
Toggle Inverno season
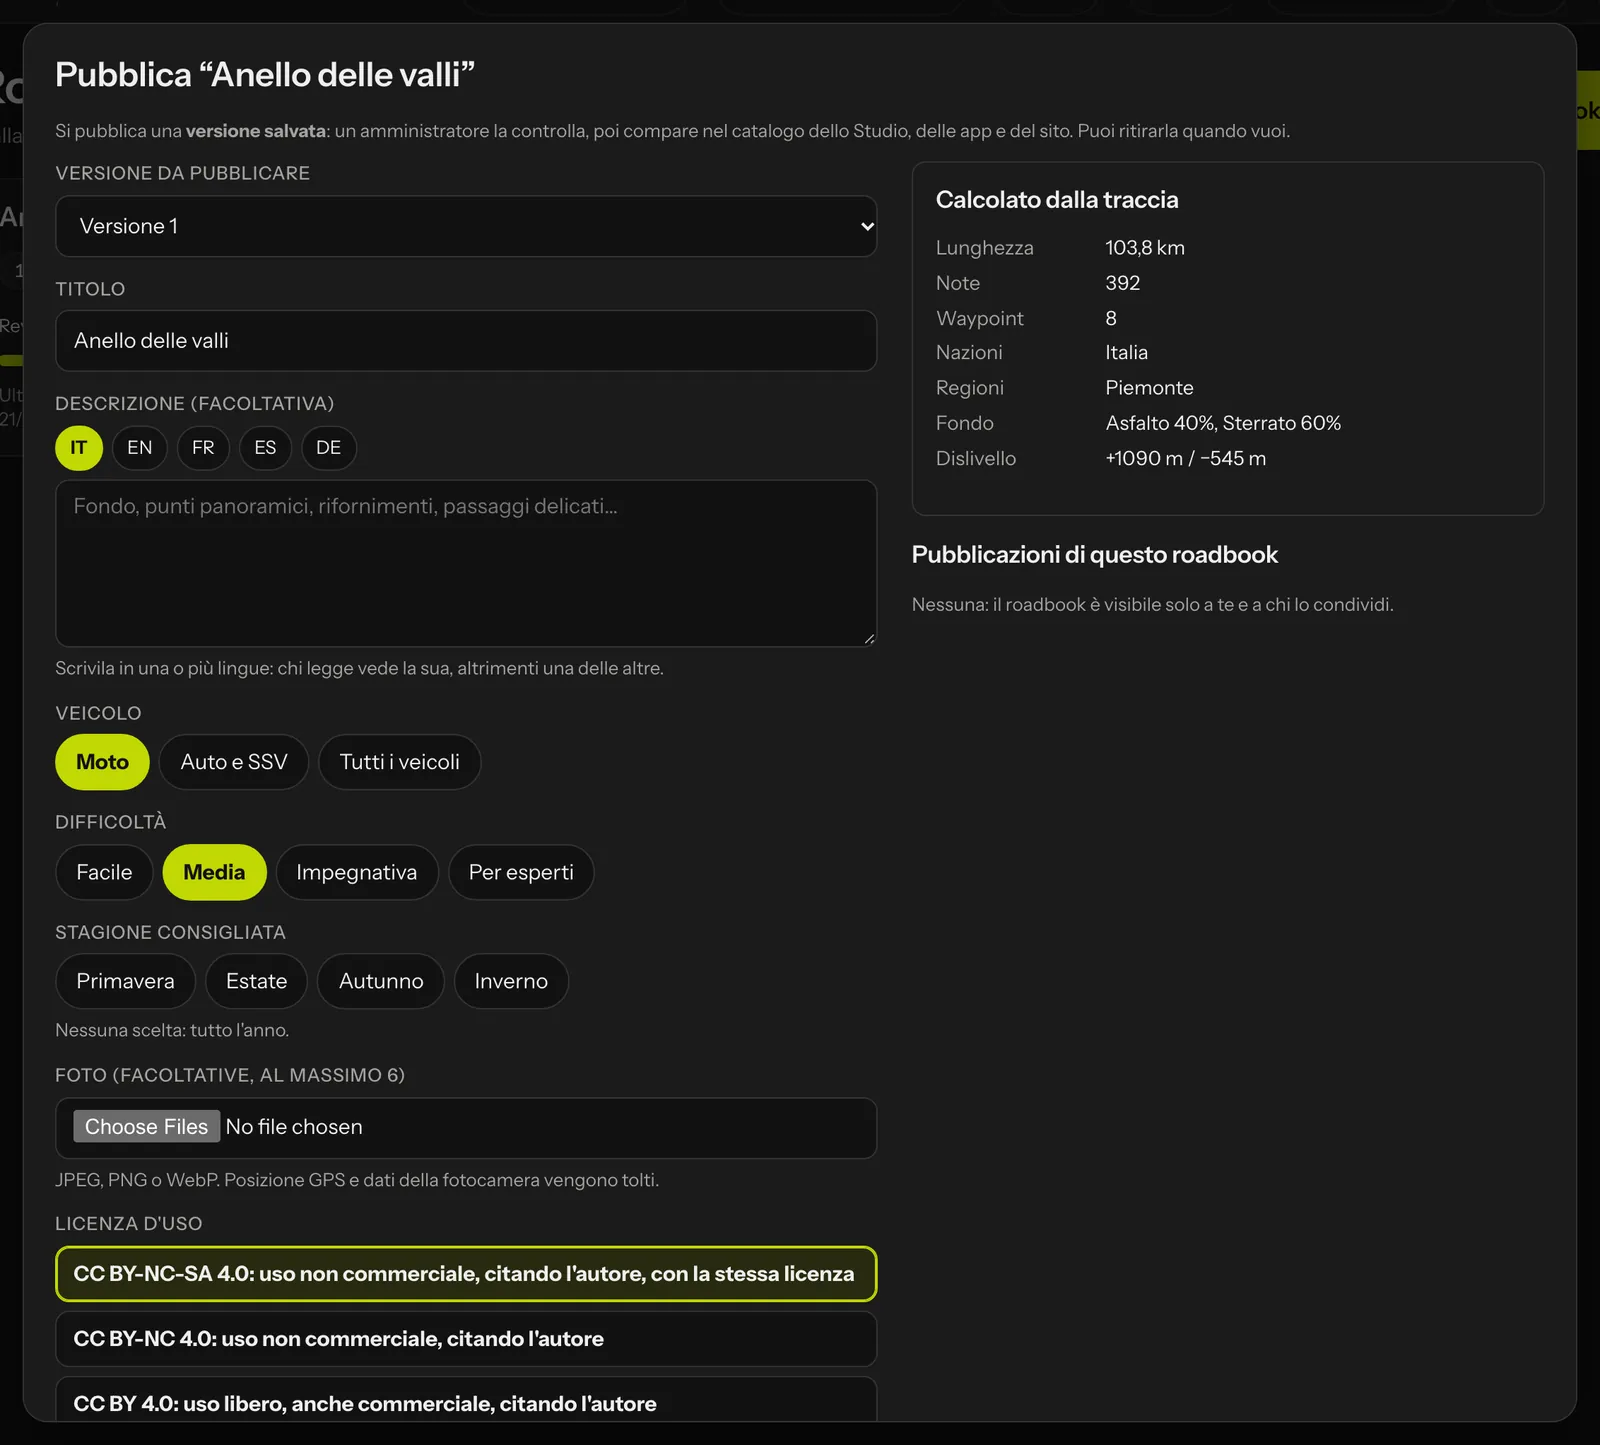tap(511, 981)
